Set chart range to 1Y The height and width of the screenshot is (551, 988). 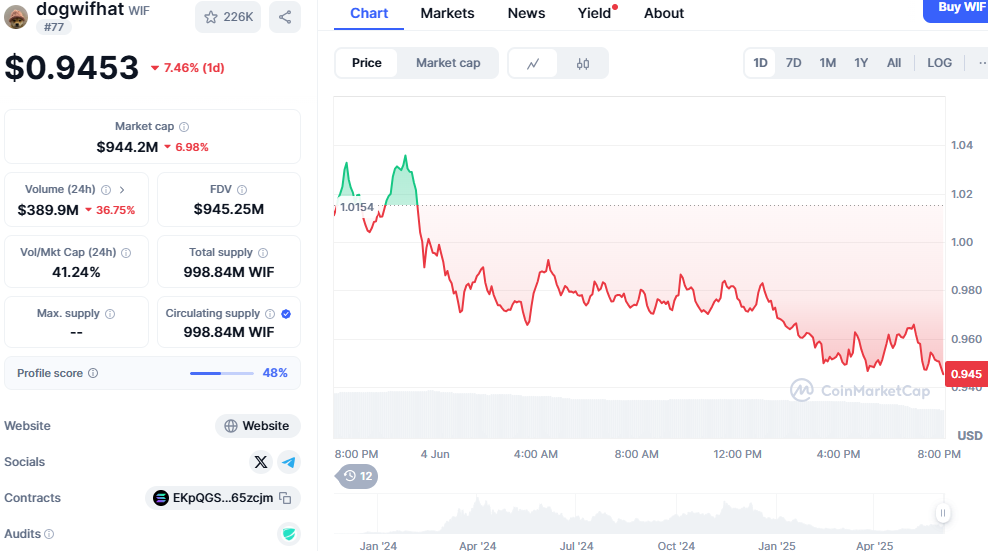861,63
